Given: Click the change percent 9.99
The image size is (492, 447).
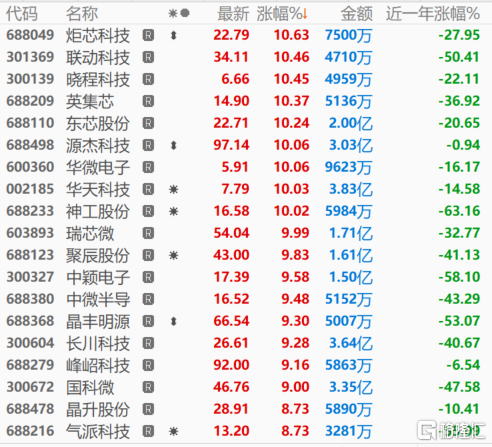Looking at the screenshot, I should point(295,233).
